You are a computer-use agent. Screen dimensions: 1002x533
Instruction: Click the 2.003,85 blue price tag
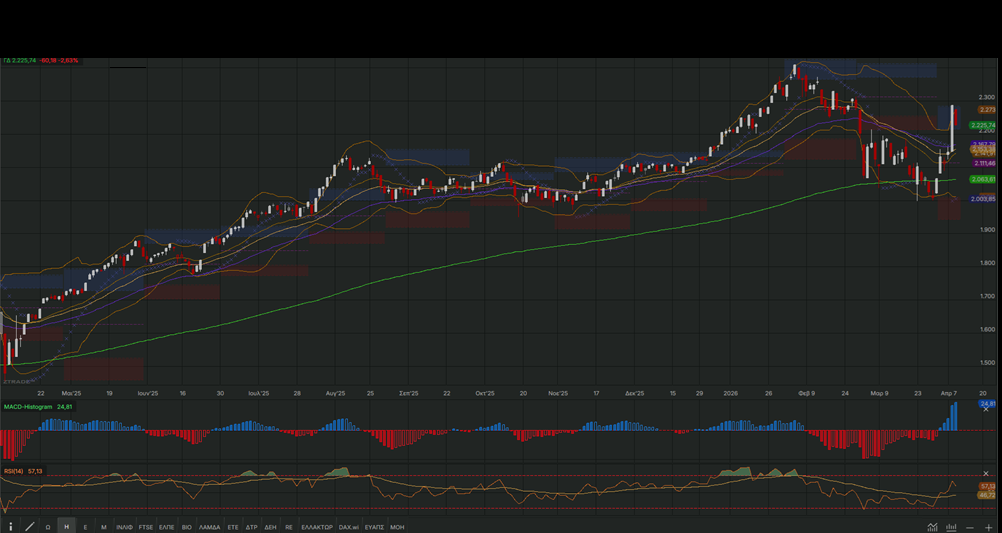pos(983,199)
